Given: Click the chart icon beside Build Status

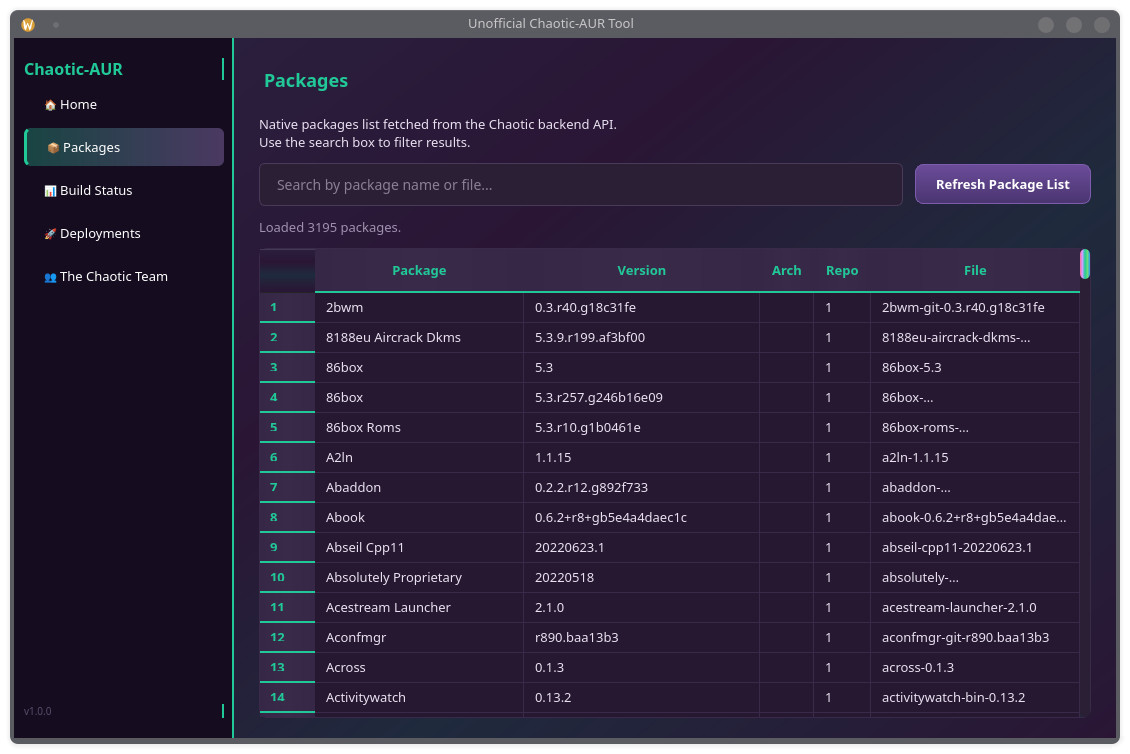Looking at the screenshot, I should [x=50, y=191].
